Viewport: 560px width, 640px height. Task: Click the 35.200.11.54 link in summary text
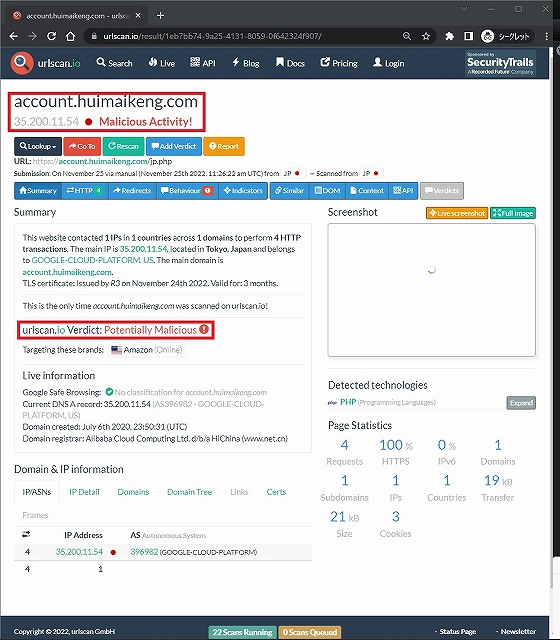[144, 249]
